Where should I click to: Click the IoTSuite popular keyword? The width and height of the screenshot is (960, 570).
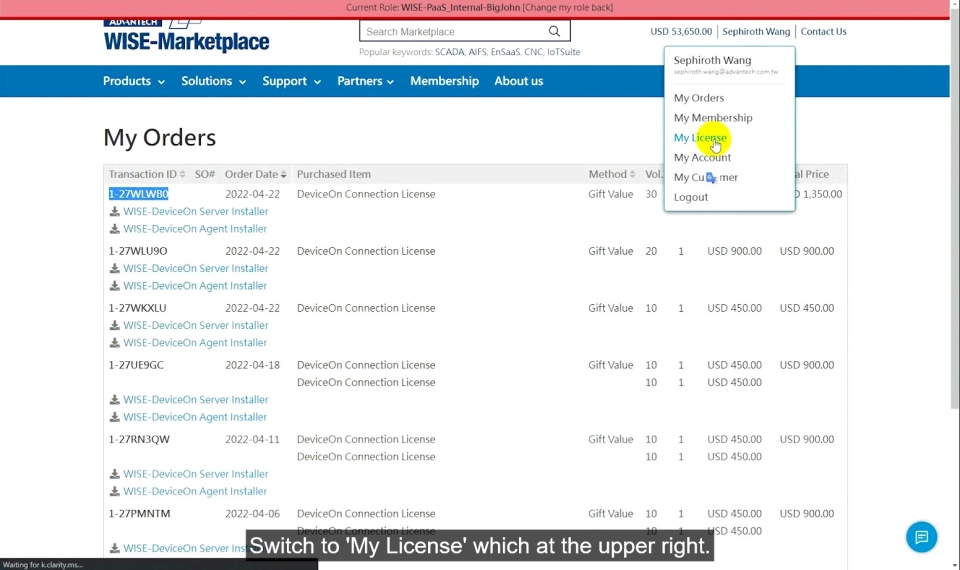(x=563, y=52)
